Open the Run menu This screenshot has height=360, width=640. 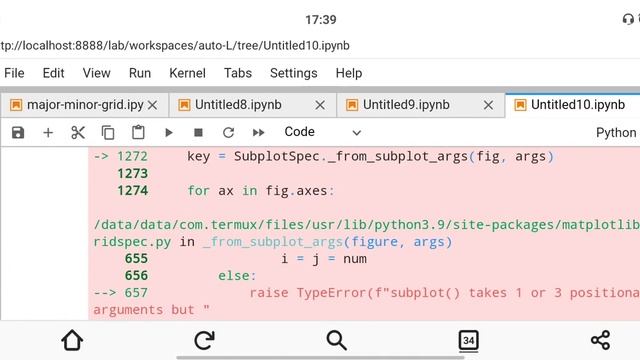pyautogui.click(x=140, y=73)
